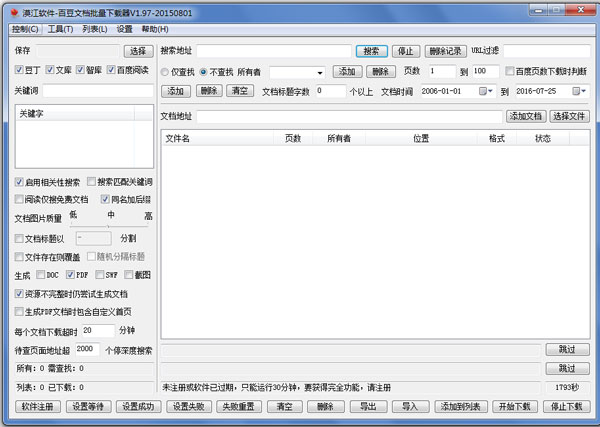
Task: Click the 搜索地址 input field
Action: tap(273, 50)
